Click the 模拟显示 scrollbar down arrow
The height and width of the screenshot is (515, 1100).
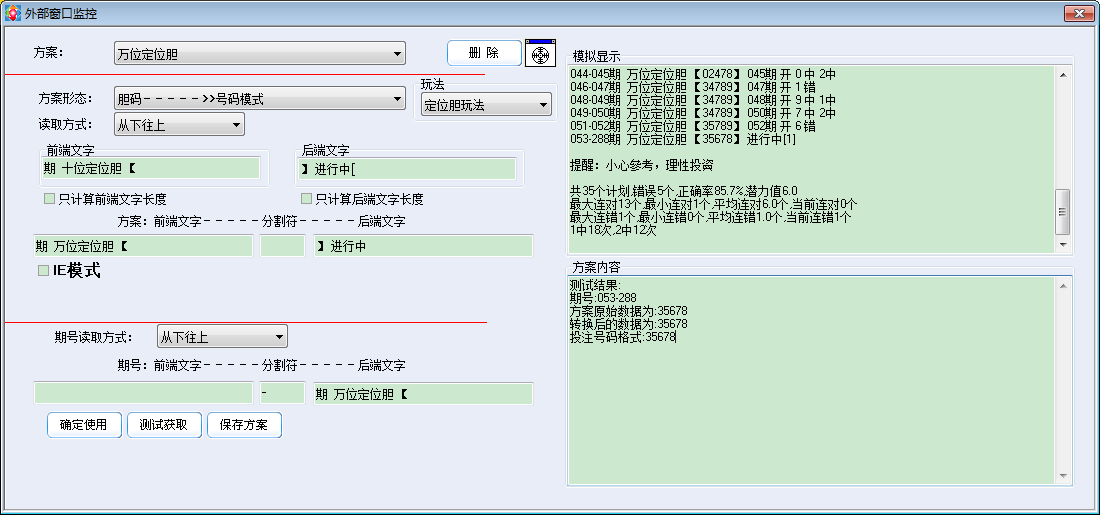(x=1063, y=244)
